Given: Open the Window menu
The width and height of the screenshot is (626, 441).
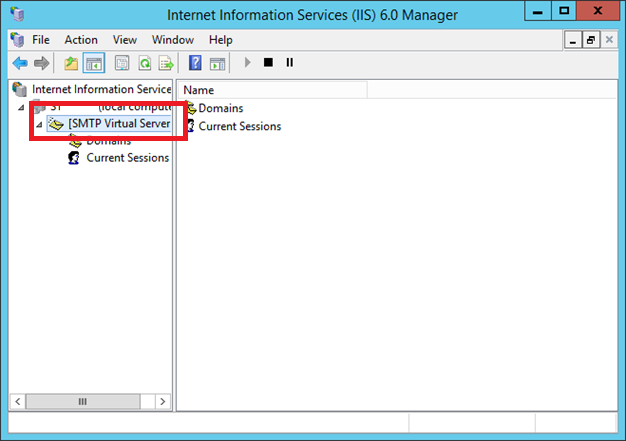Looking at the screenshot, I should (x=173, y=40).
